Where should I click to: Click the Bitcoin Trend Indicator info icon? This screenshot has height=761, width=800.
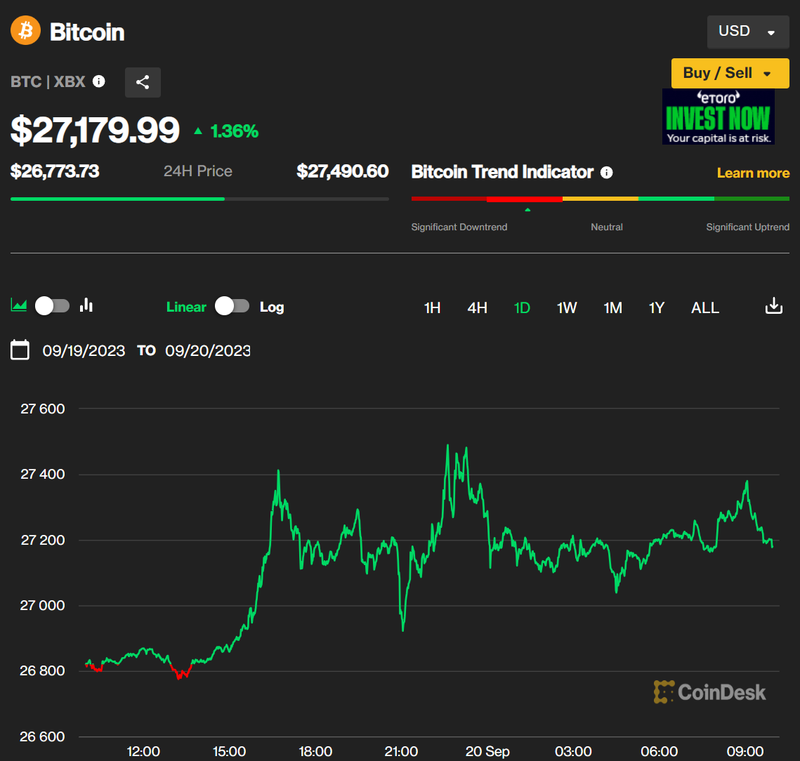click(606, 172)
